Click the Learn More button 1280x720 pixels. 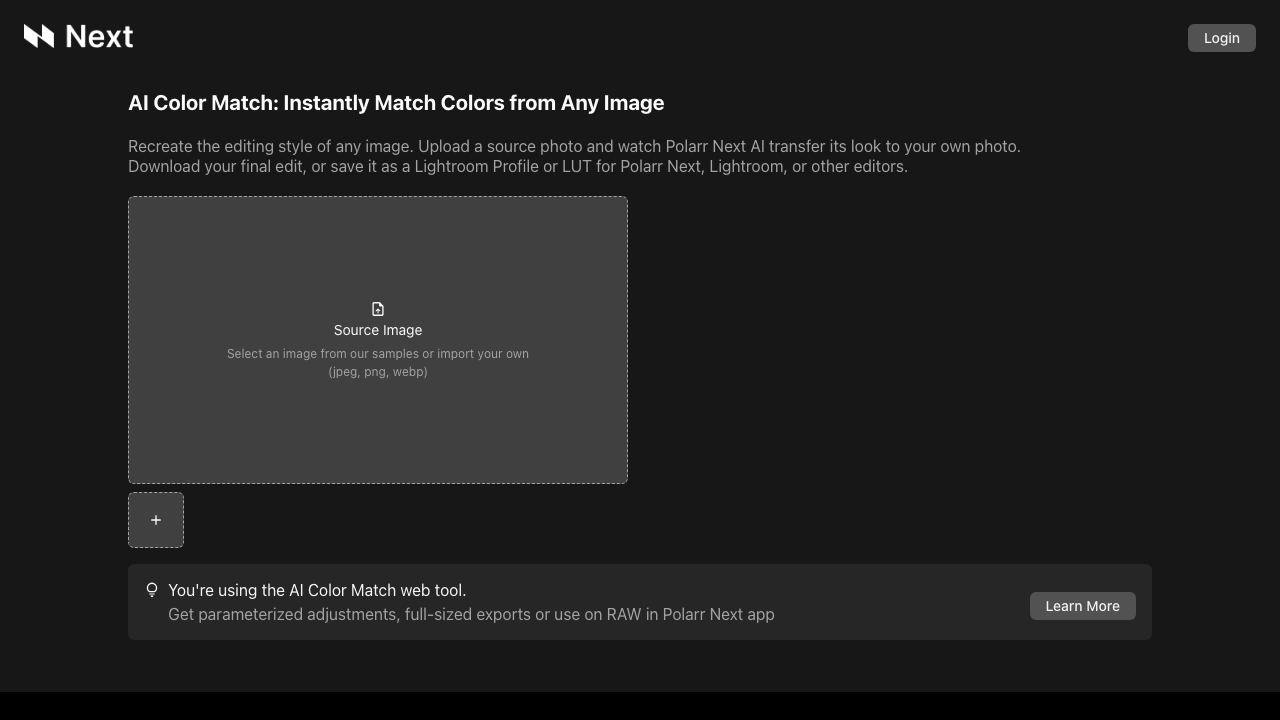pos(1082,606)
